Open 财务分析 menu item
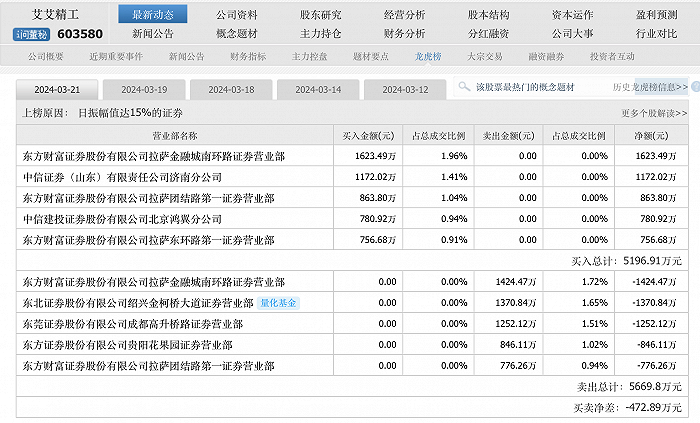 [404, 33]
